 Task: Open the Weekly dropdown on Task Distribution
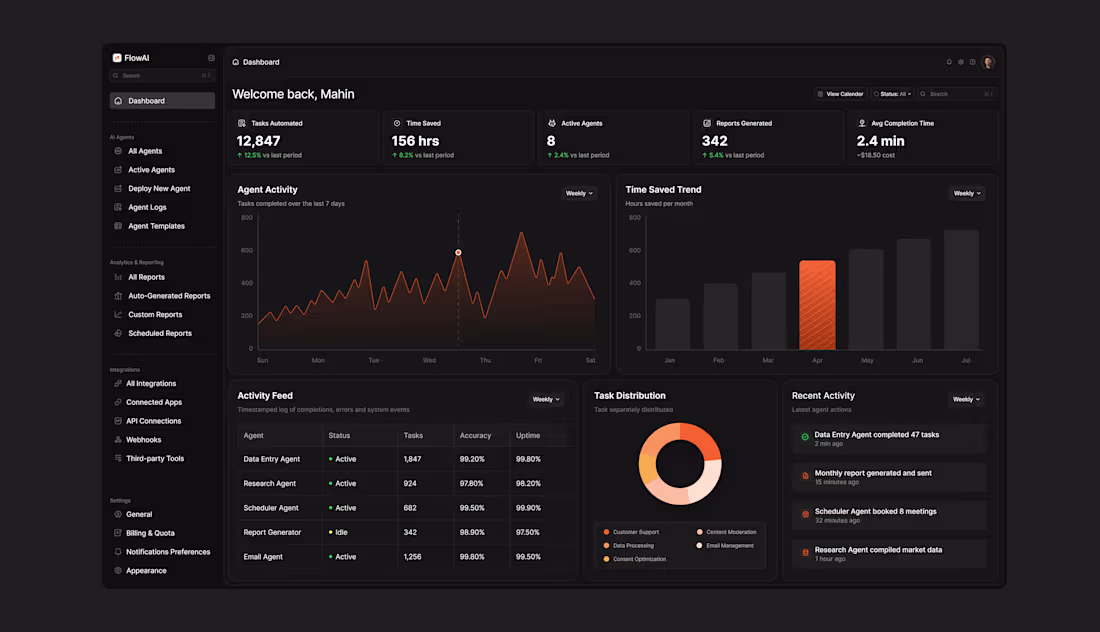(547, 399)
